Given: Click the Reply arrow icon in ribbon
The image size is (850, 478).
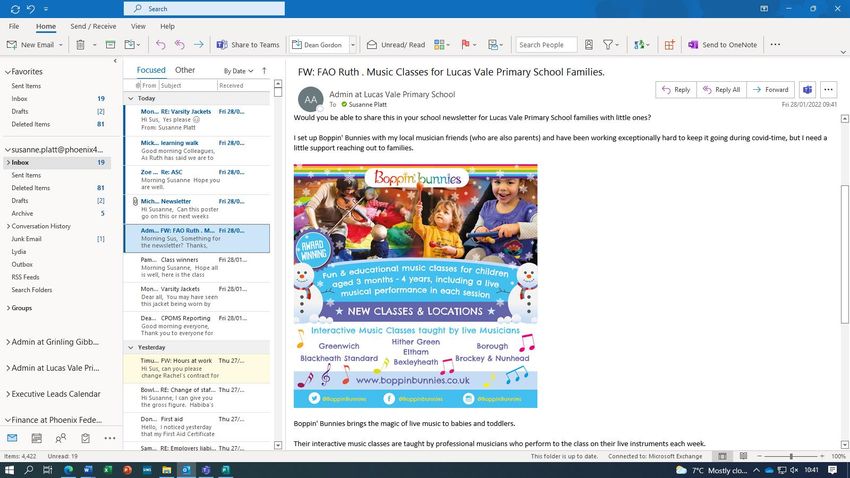Looking at the screenshot, I should coord(160,45).
